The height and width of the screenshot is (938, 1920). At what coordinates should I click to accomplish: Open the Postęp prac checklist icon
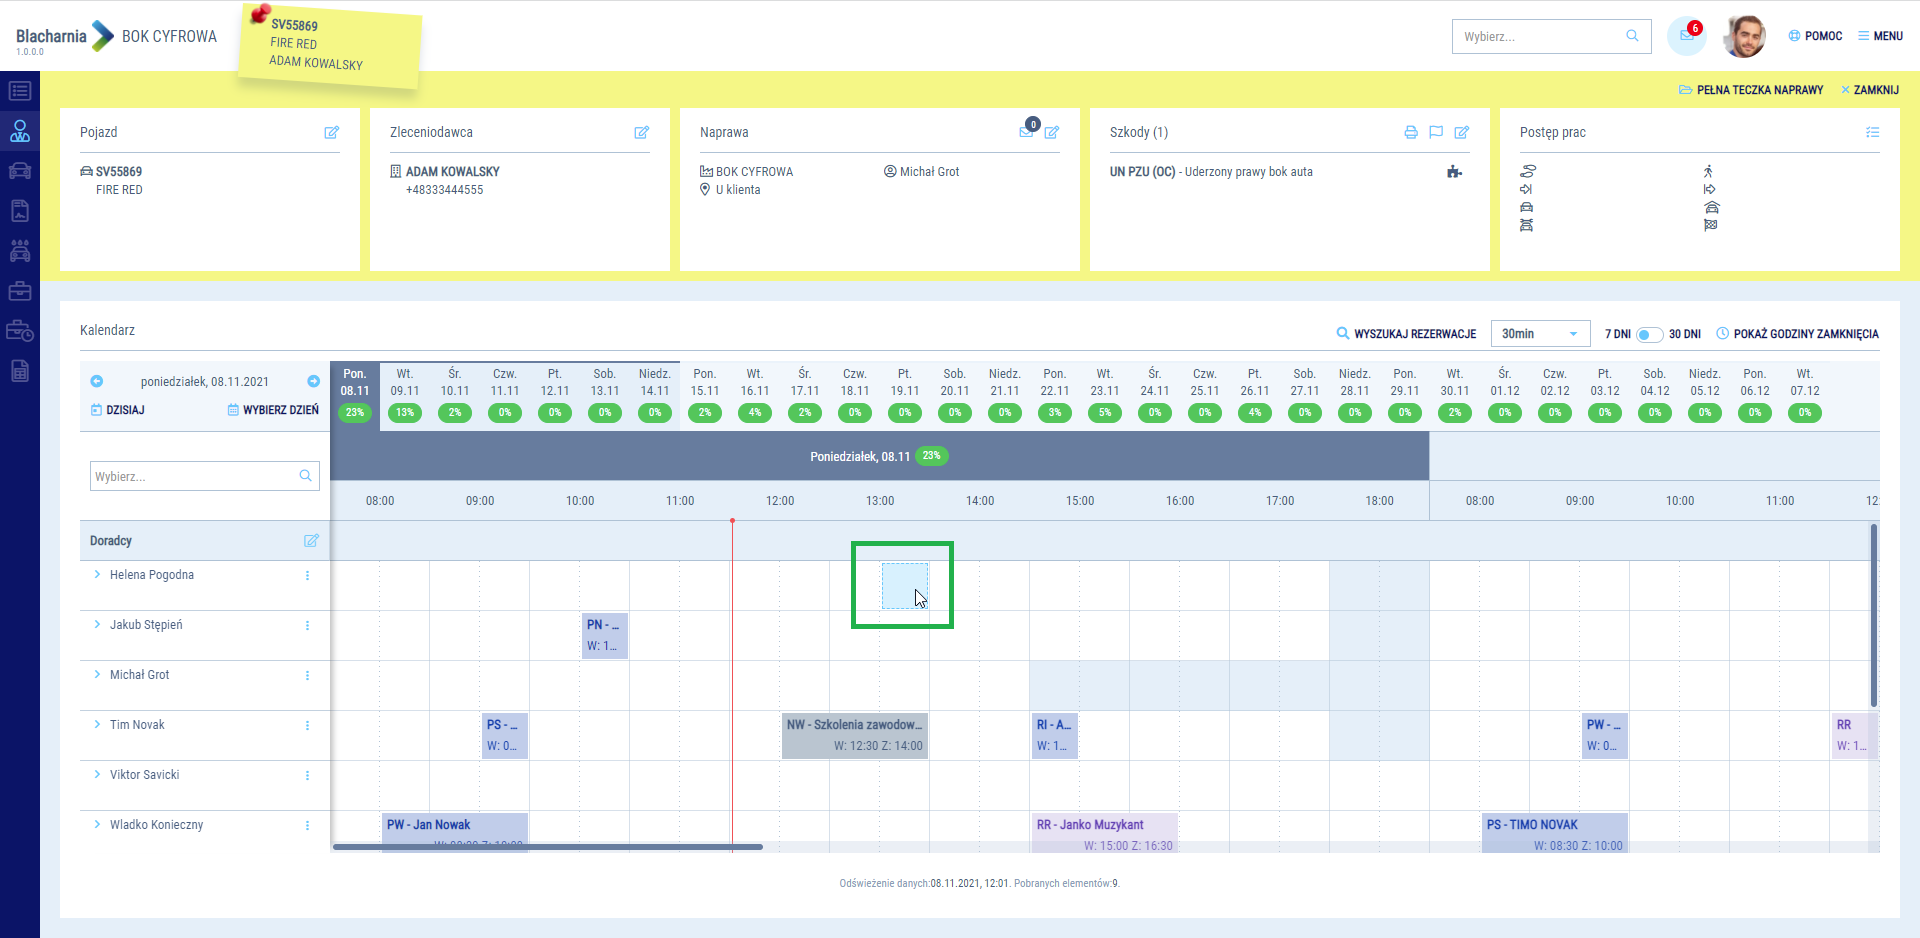click(1872, 132)
